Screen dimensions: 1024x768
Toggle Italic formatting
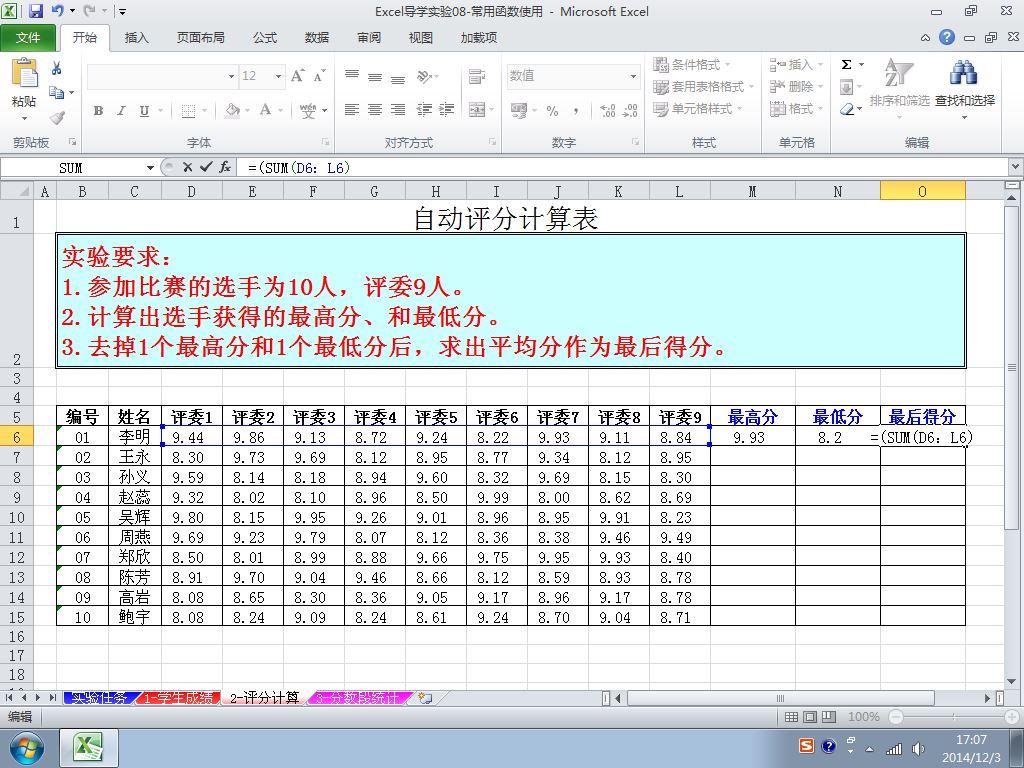[x=121, y=111]
